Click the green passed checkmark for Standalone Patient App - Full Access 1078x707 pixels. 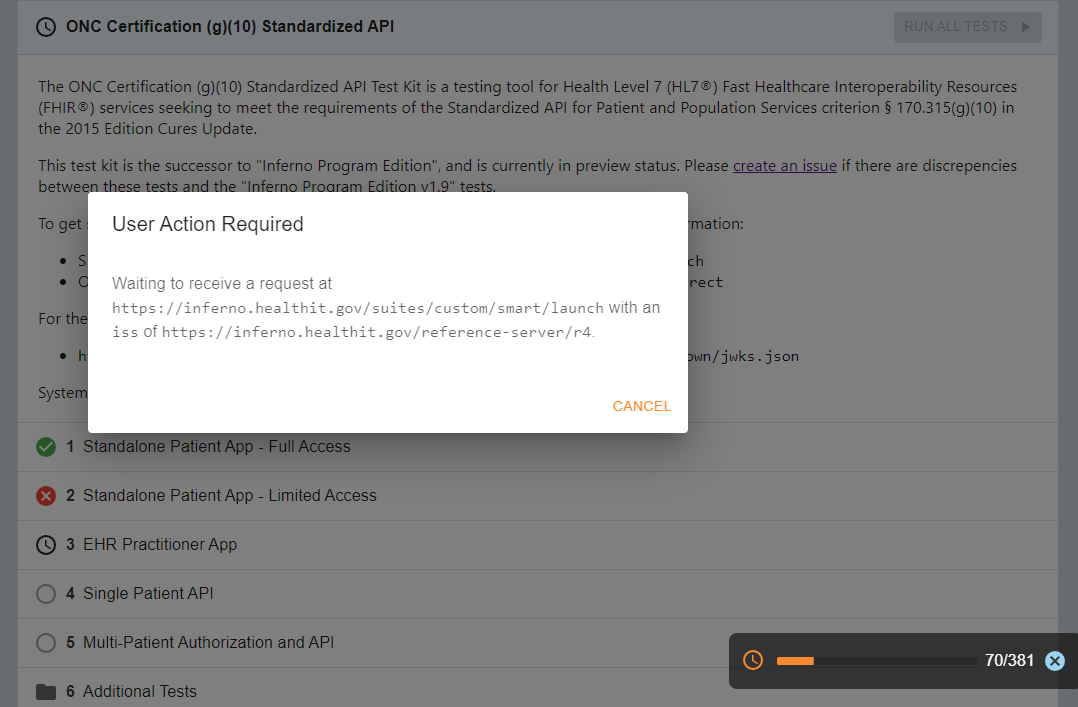[46, 447]
